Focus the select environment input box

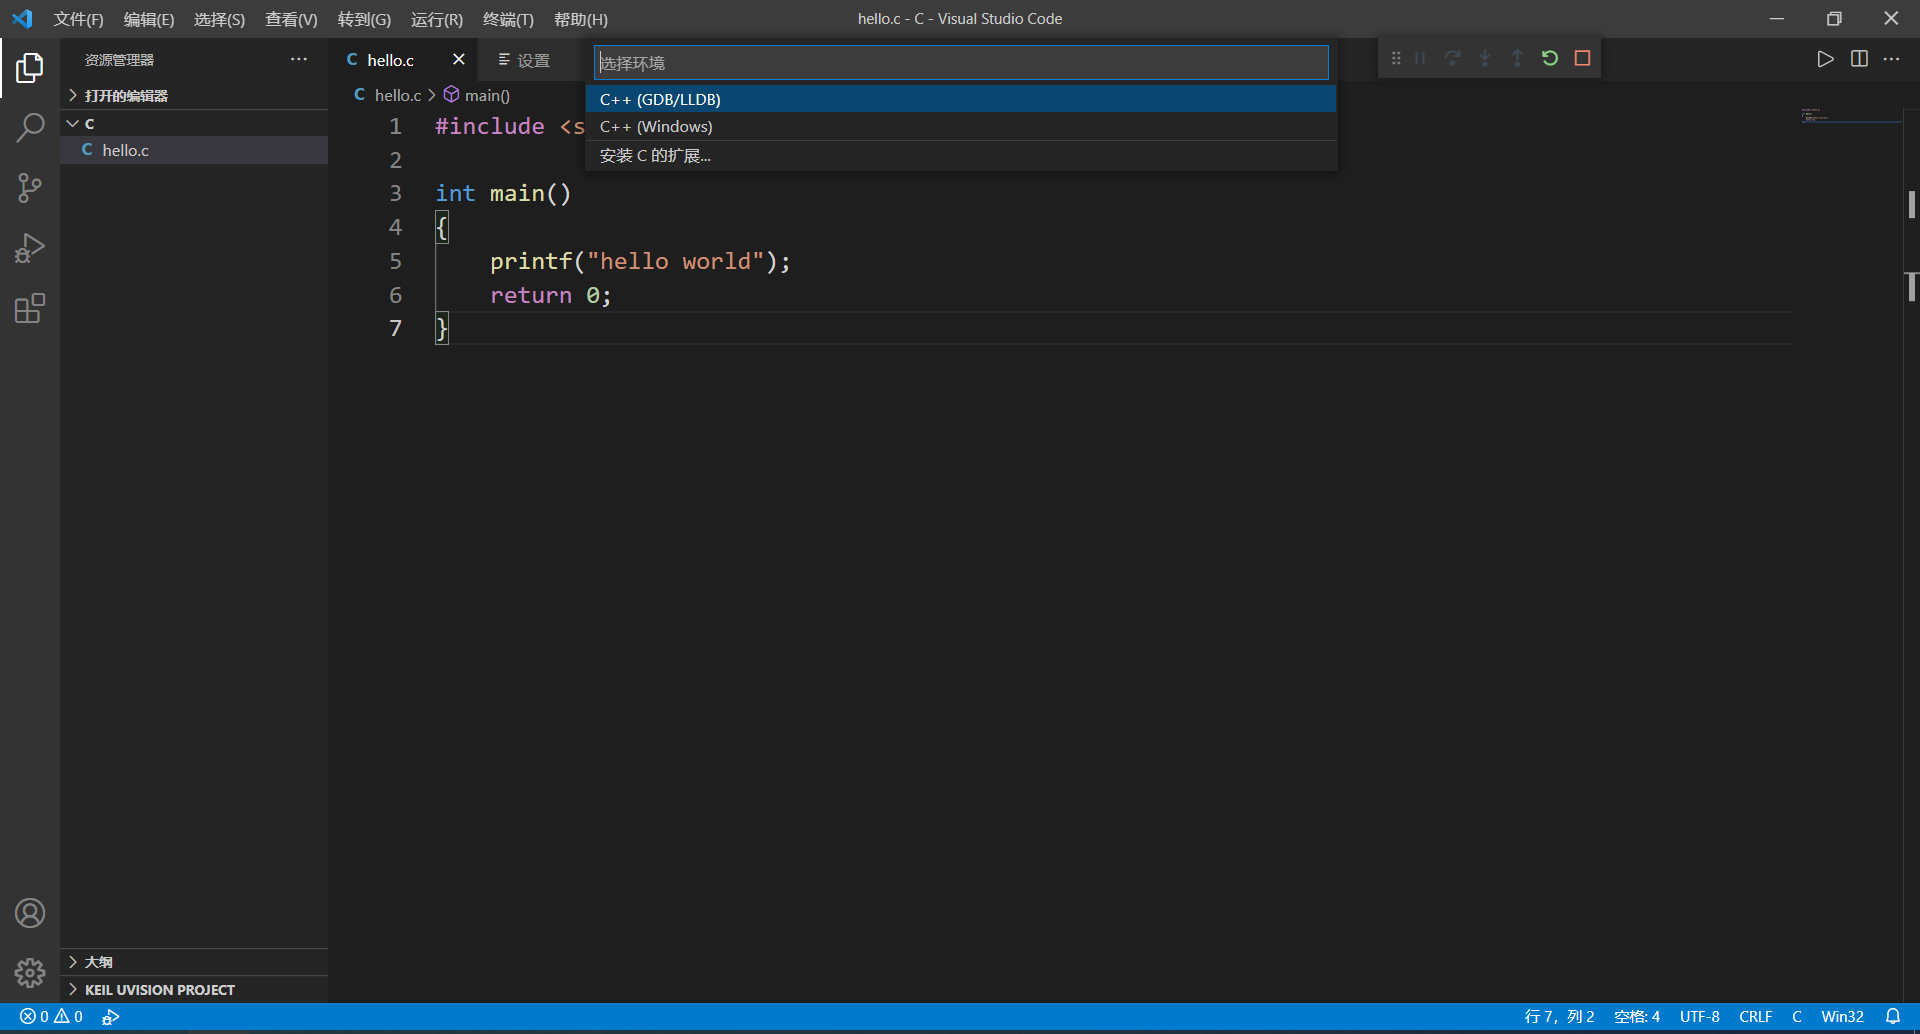(x=961, y=63)
